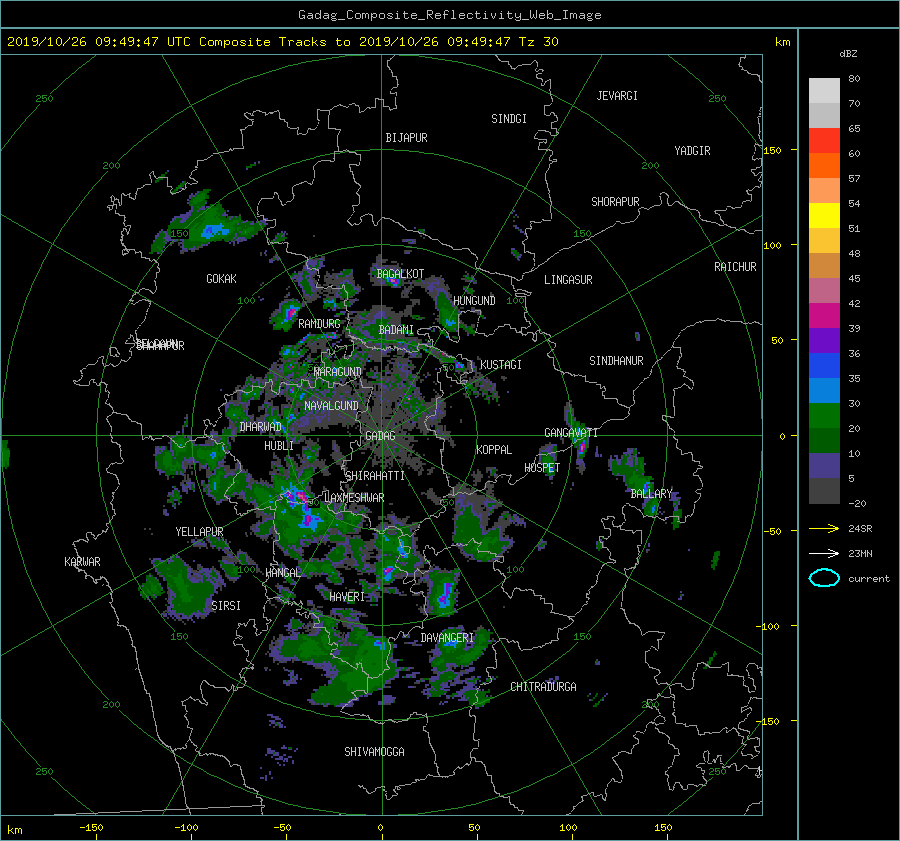This screenshot has width=900, height=841.
Task: Click the YADGIR city label
Action: click(x=692, y=151)
